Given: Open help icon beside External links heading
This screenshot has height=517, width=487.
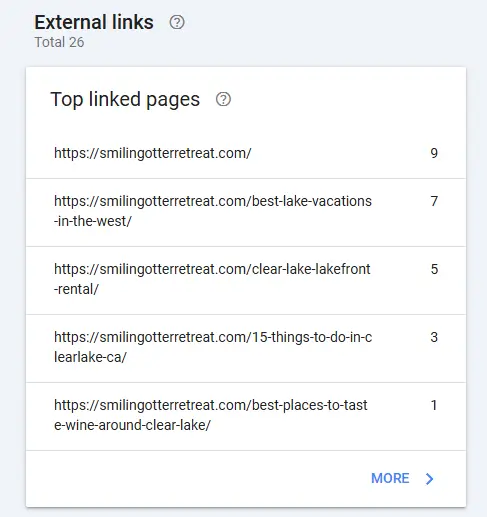Looking at the screenshot, I should point(177,22).
